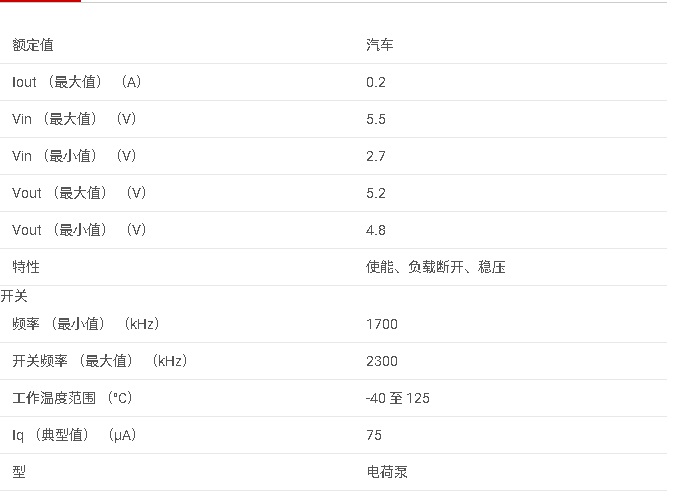Click the 特性 row label
This screenshot has height=491, width=673.
[x=26, y=267]
